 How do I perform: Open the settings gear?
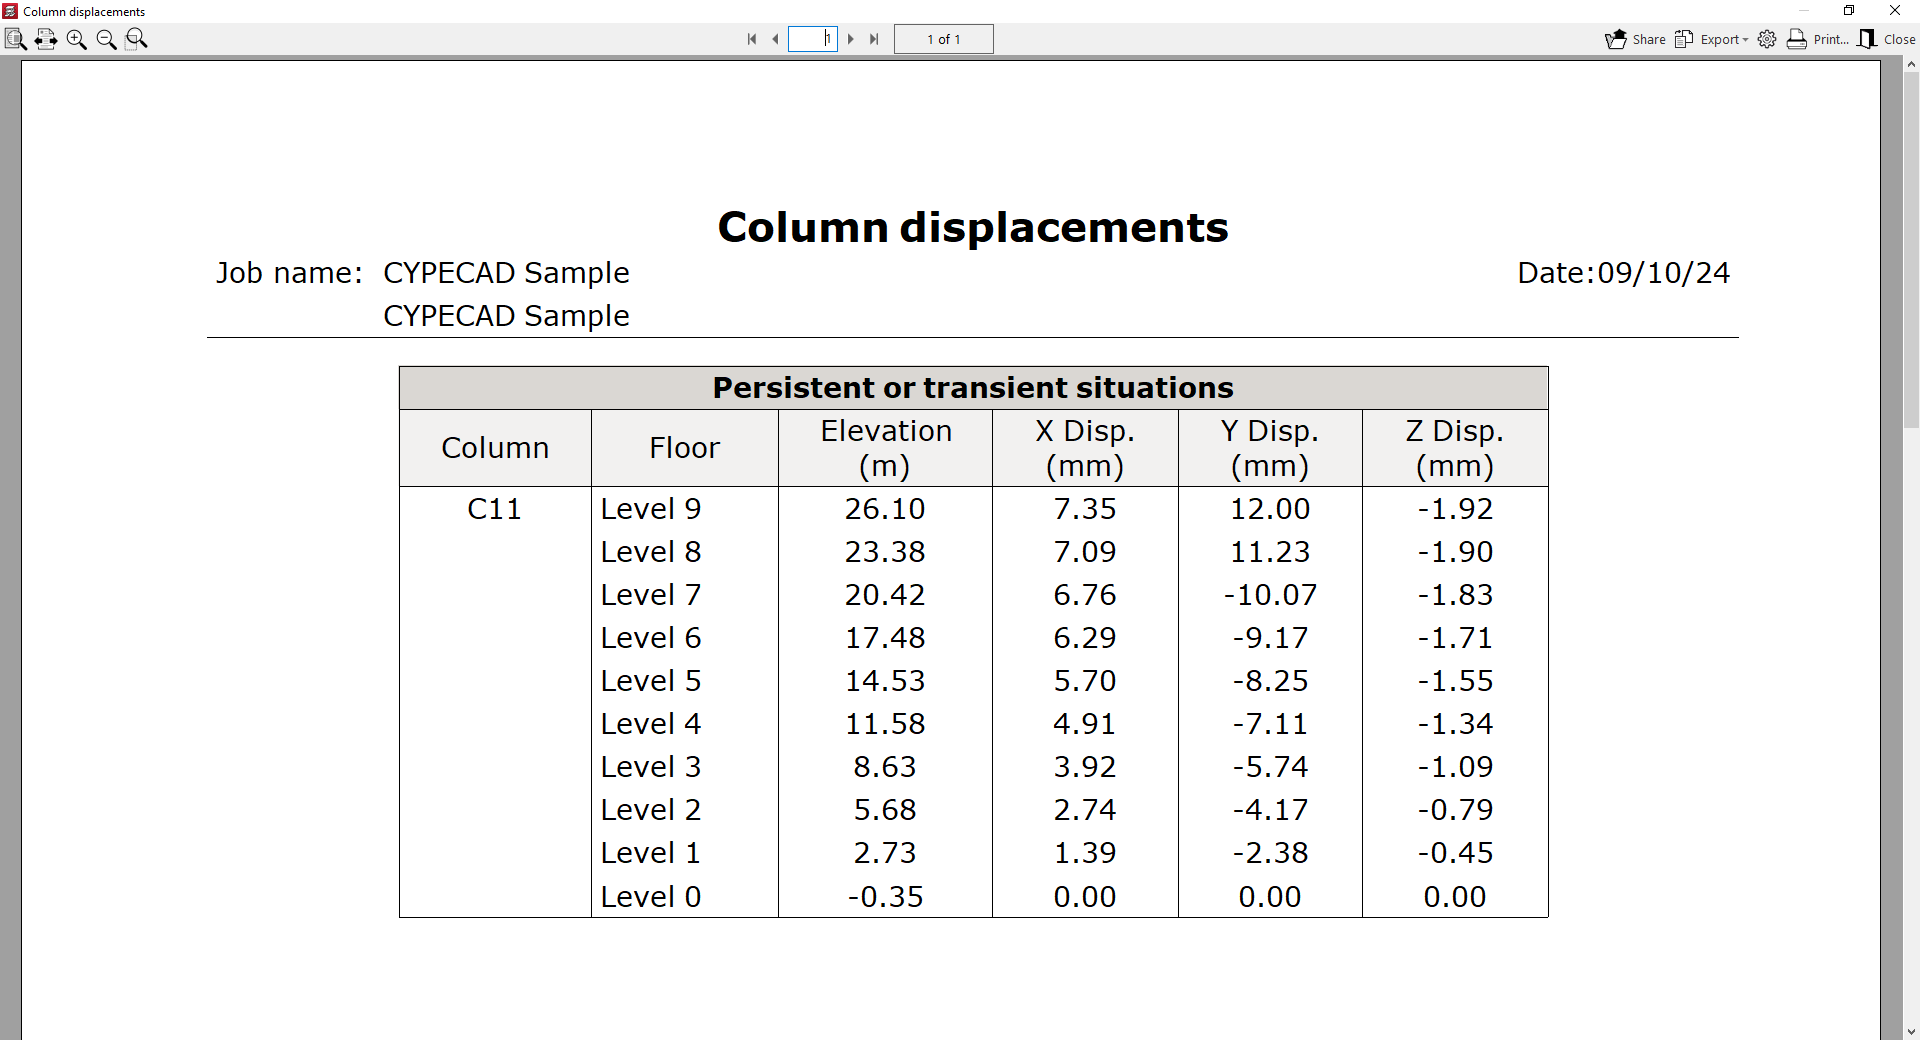pos(1767,39)
